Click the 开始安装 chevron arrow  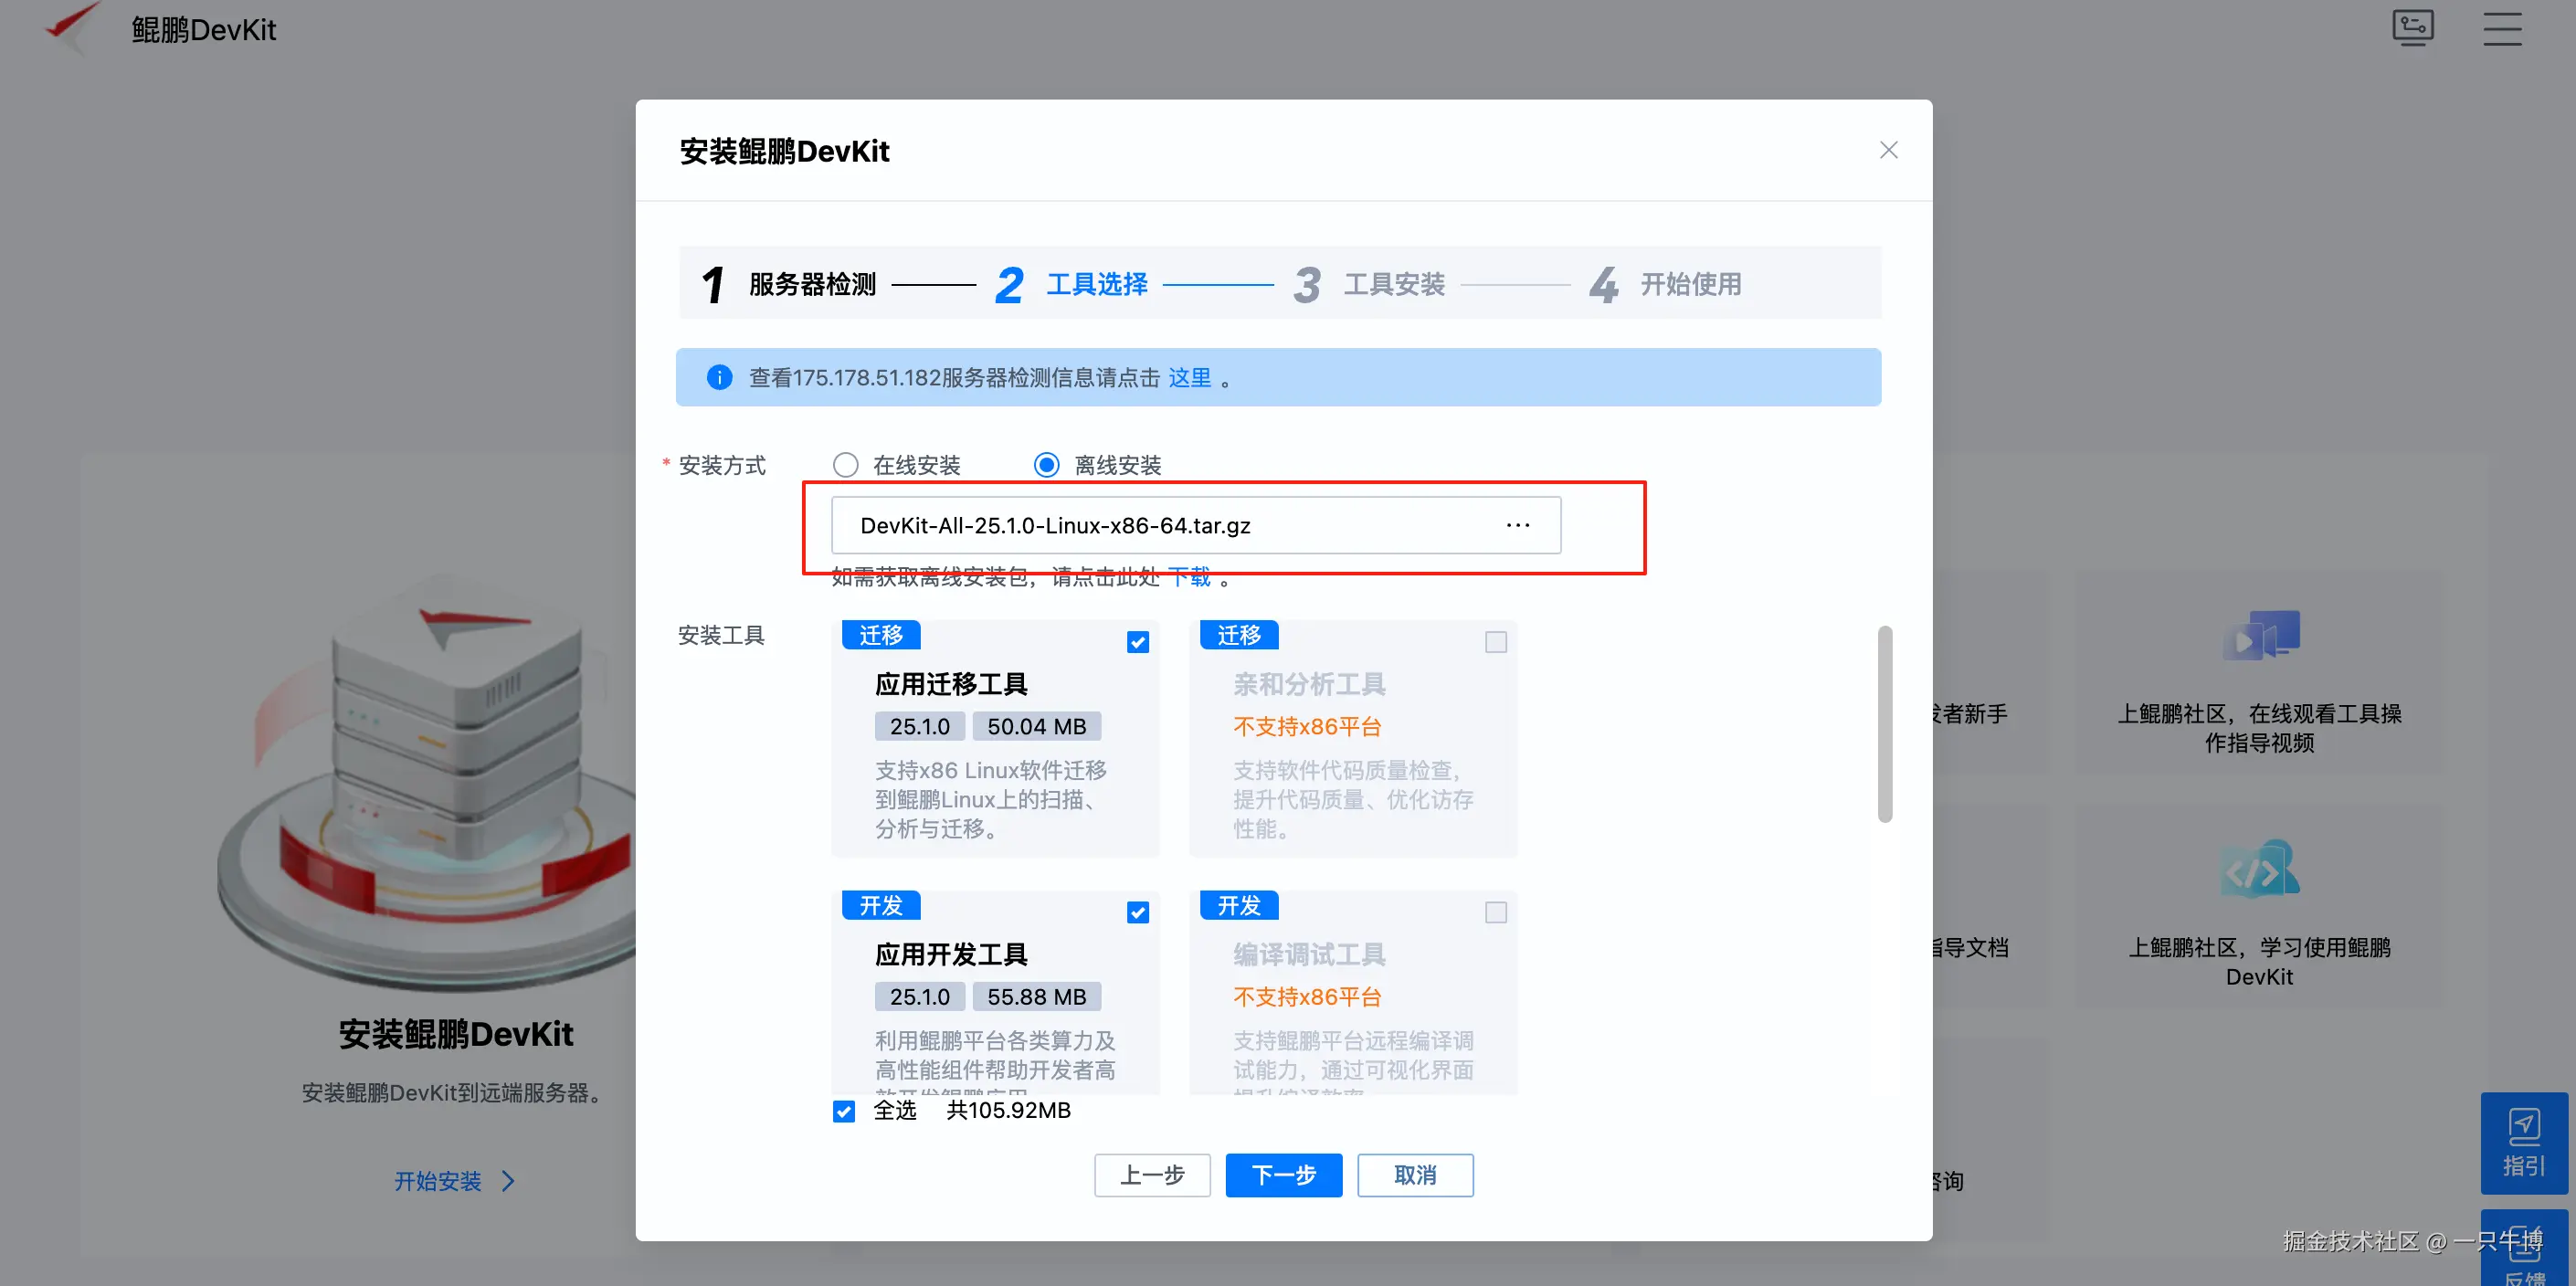[x=509, y=1181]
